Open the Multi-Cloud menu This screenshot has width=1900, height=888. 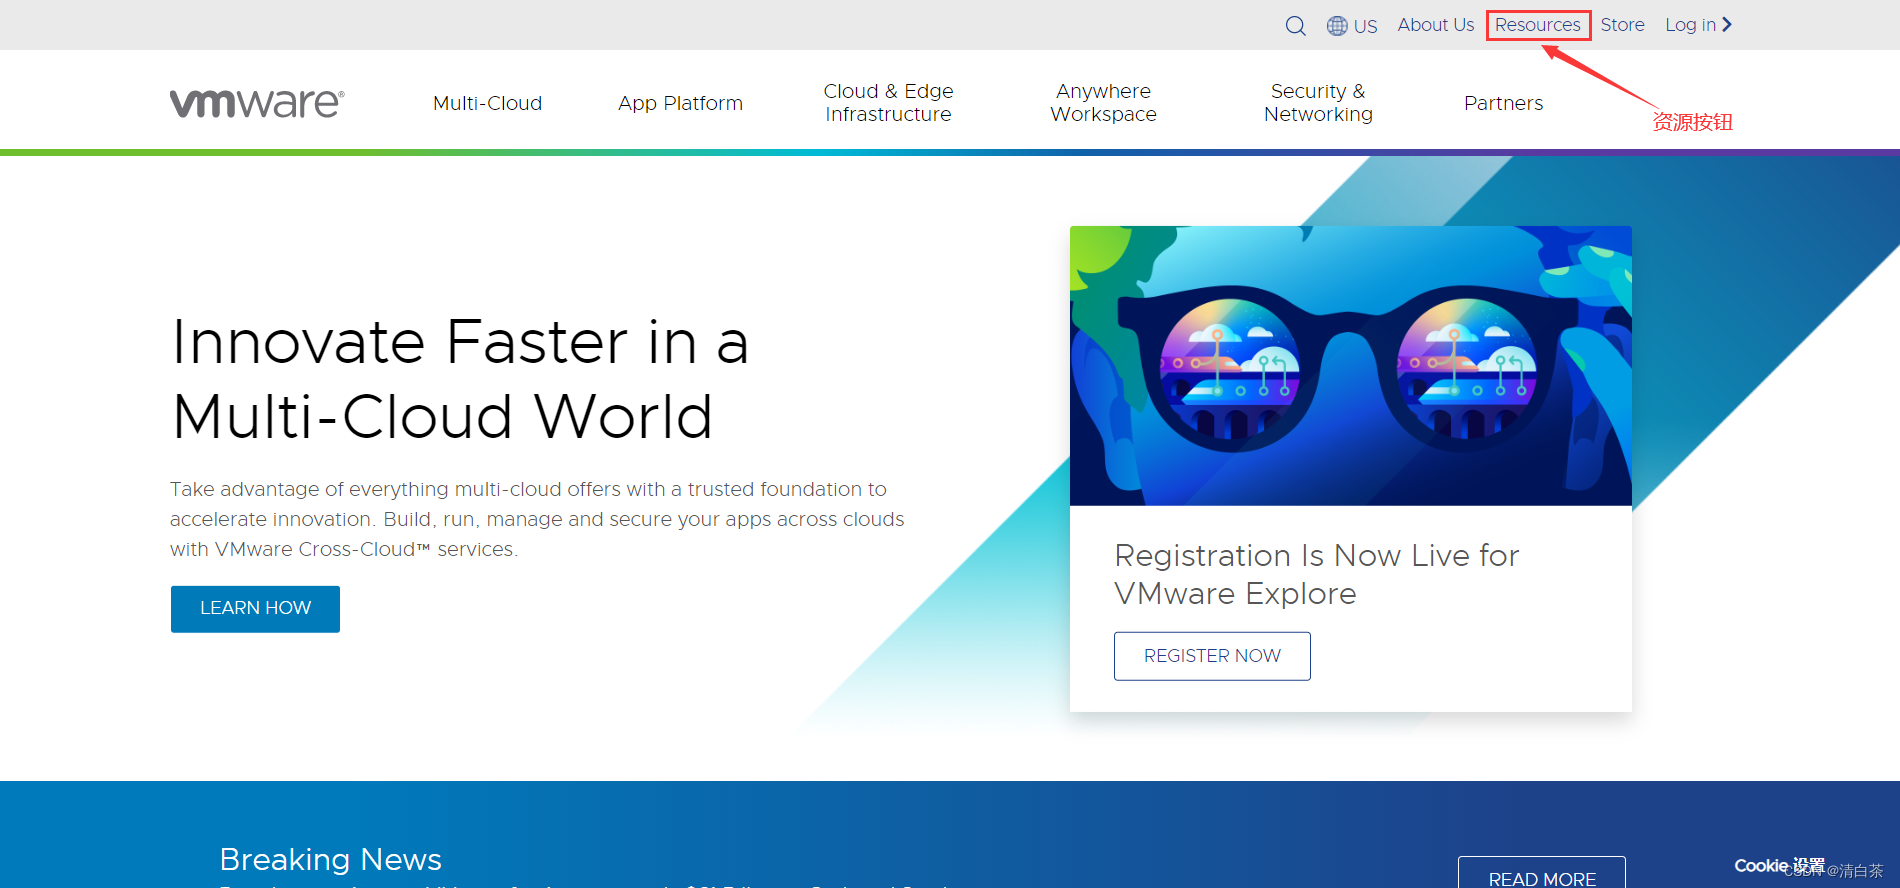point(488,103)
